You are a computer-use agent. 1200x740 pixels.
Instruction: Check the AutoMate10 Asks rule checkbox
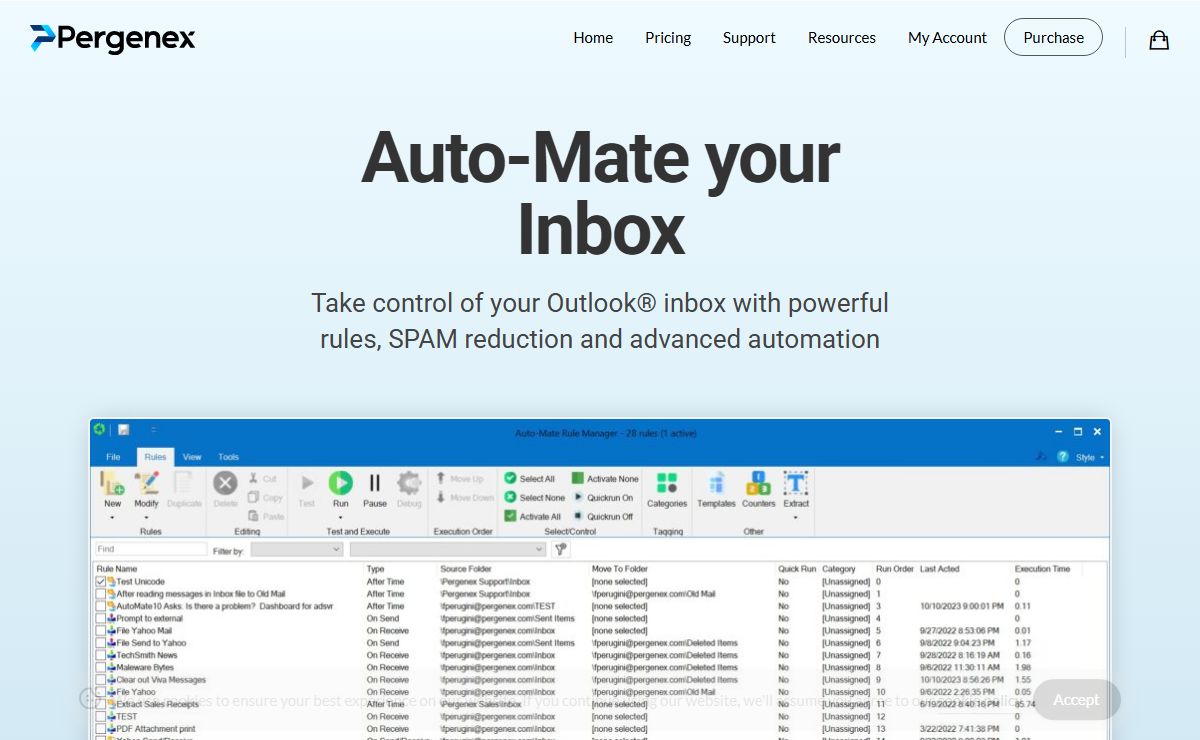click(100, 606)
